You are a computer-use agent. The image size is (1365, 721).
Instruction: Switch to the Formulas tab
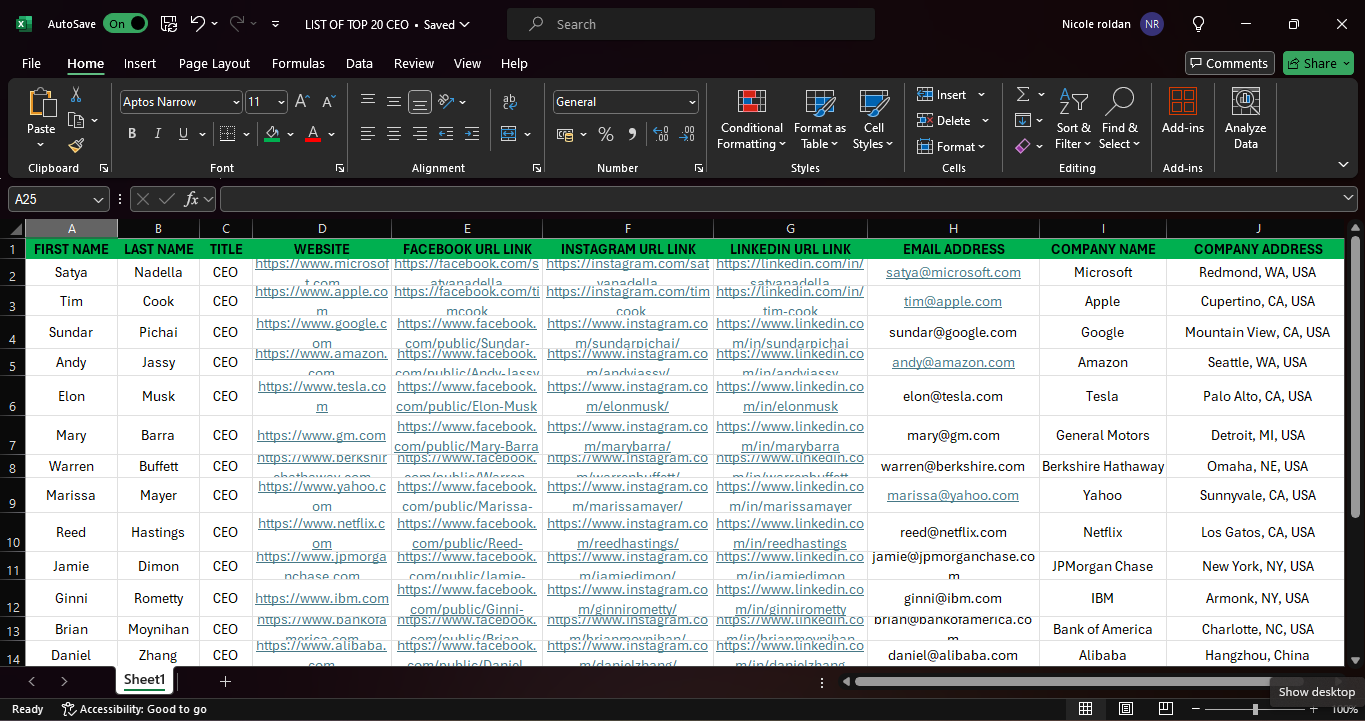(298, 63)
